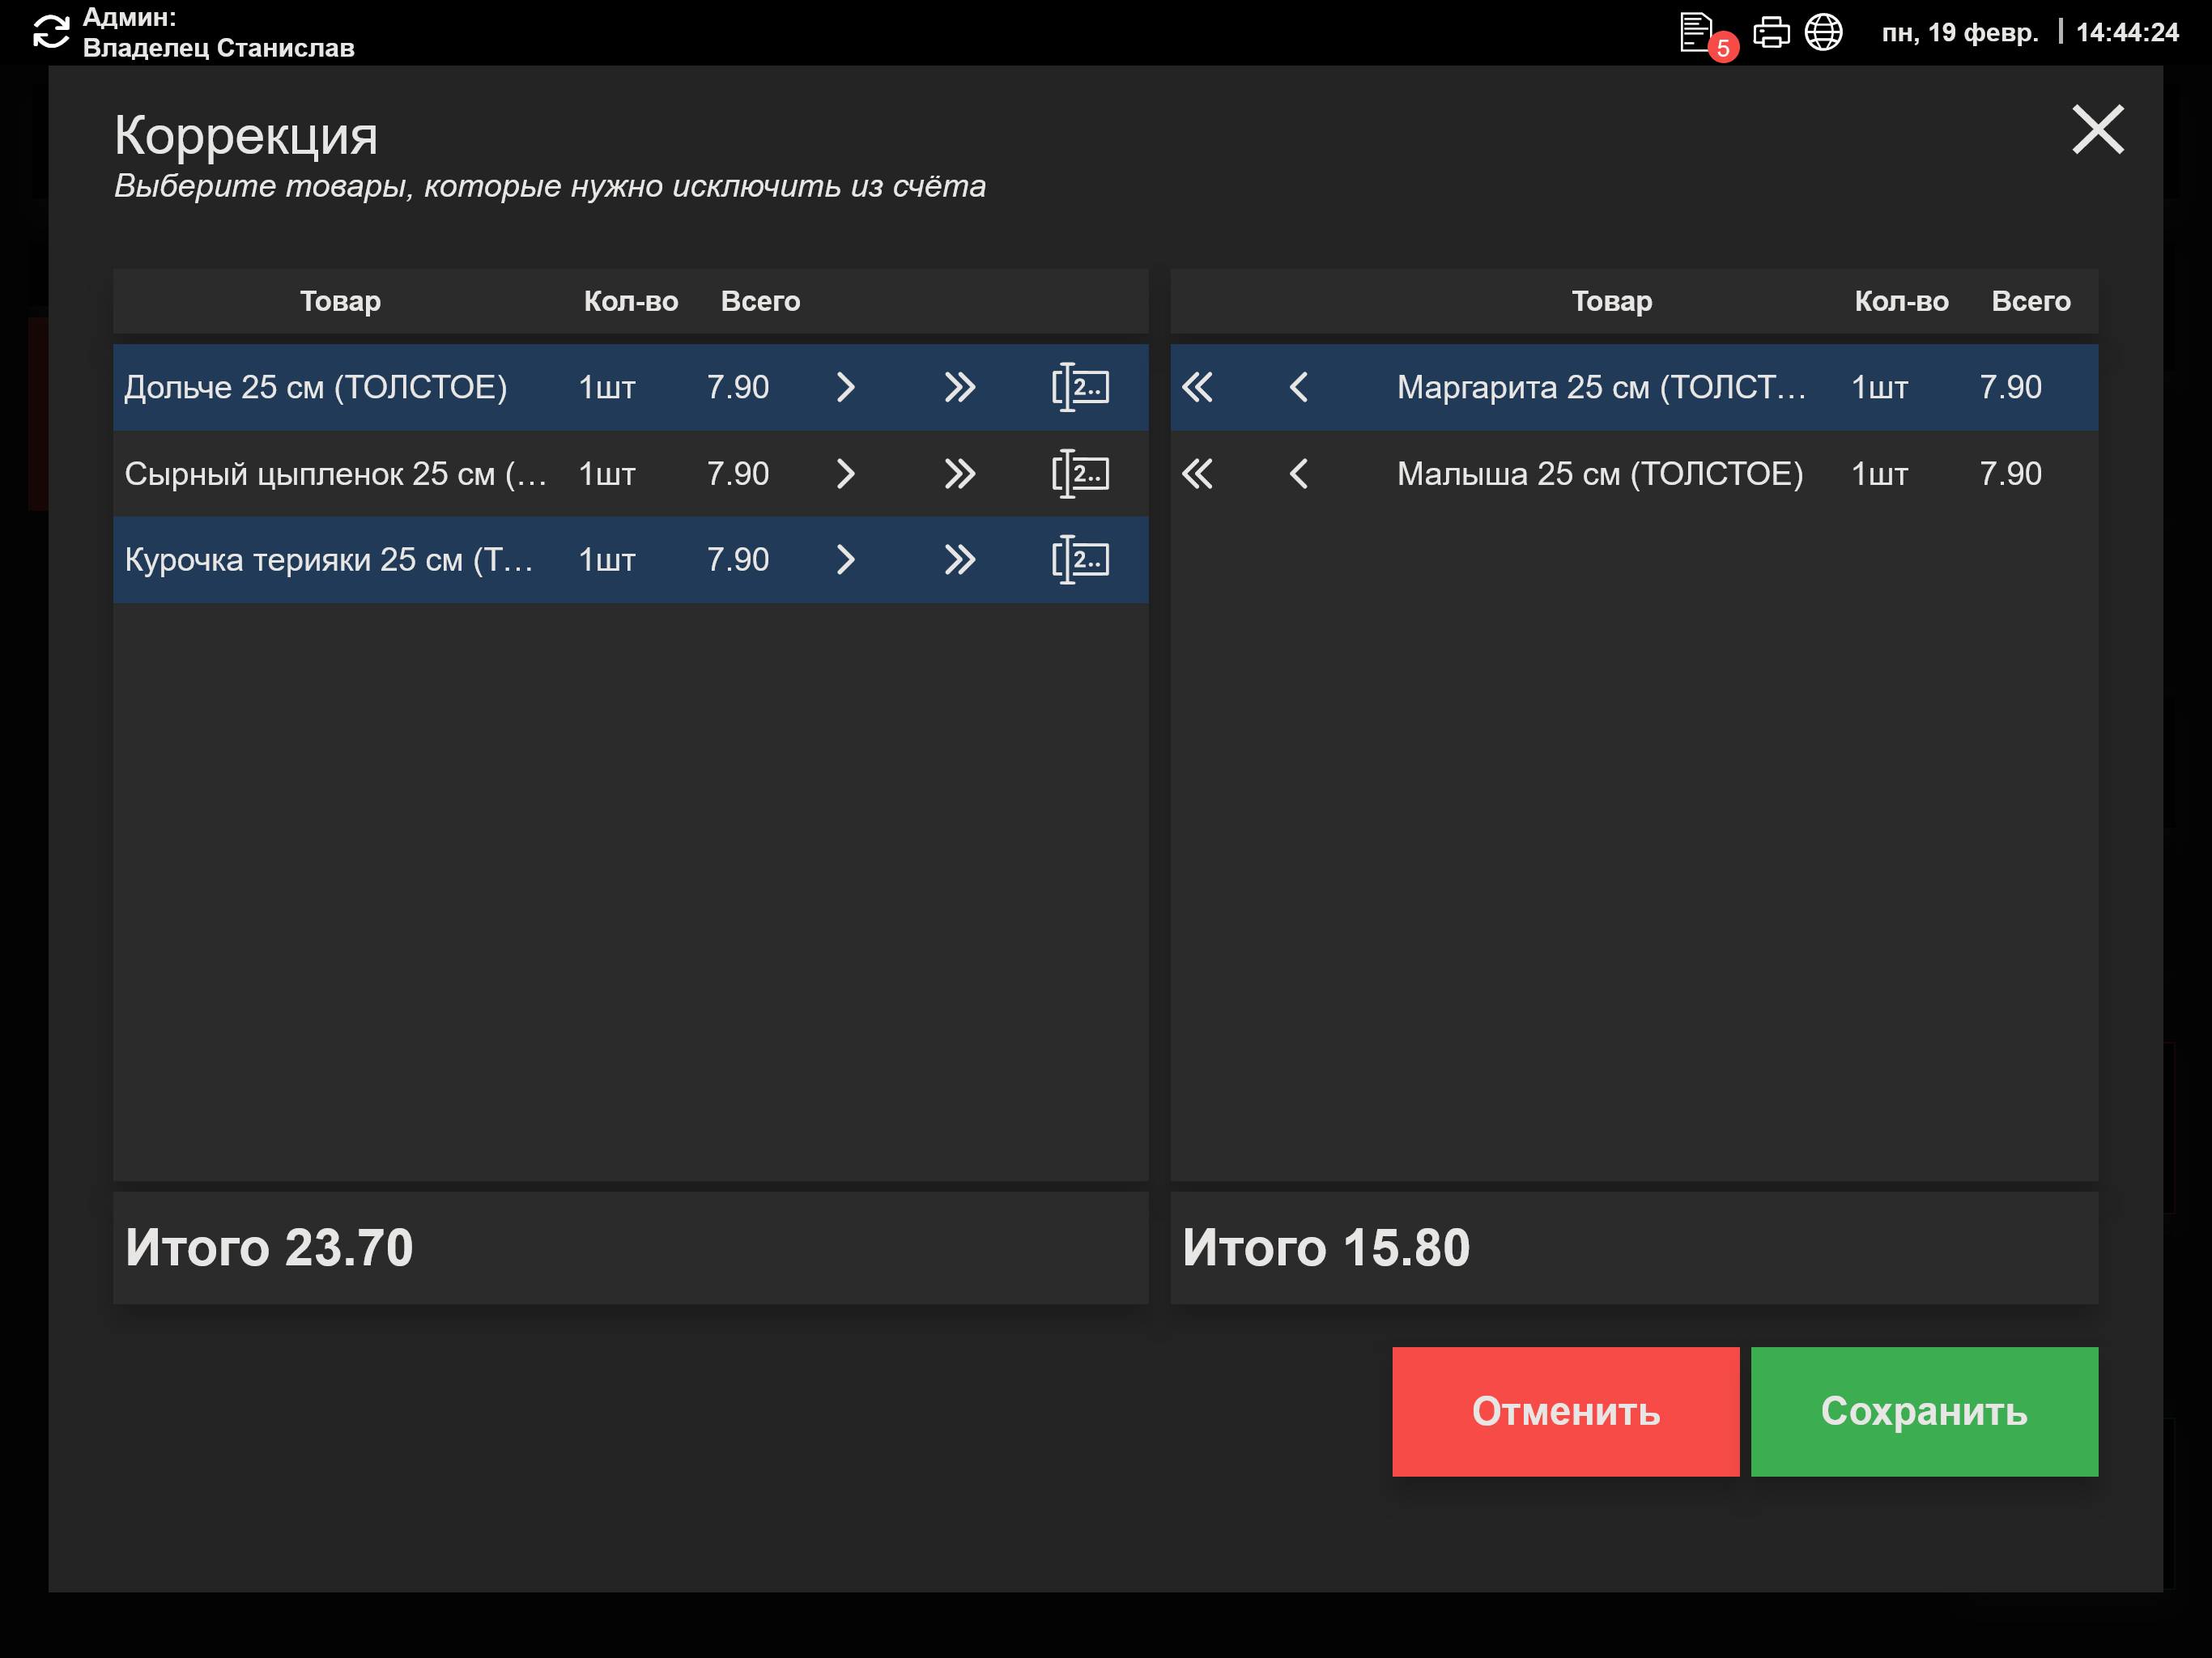
Task: Select the Маргарита 25 см row
Action: point(1634,387)
